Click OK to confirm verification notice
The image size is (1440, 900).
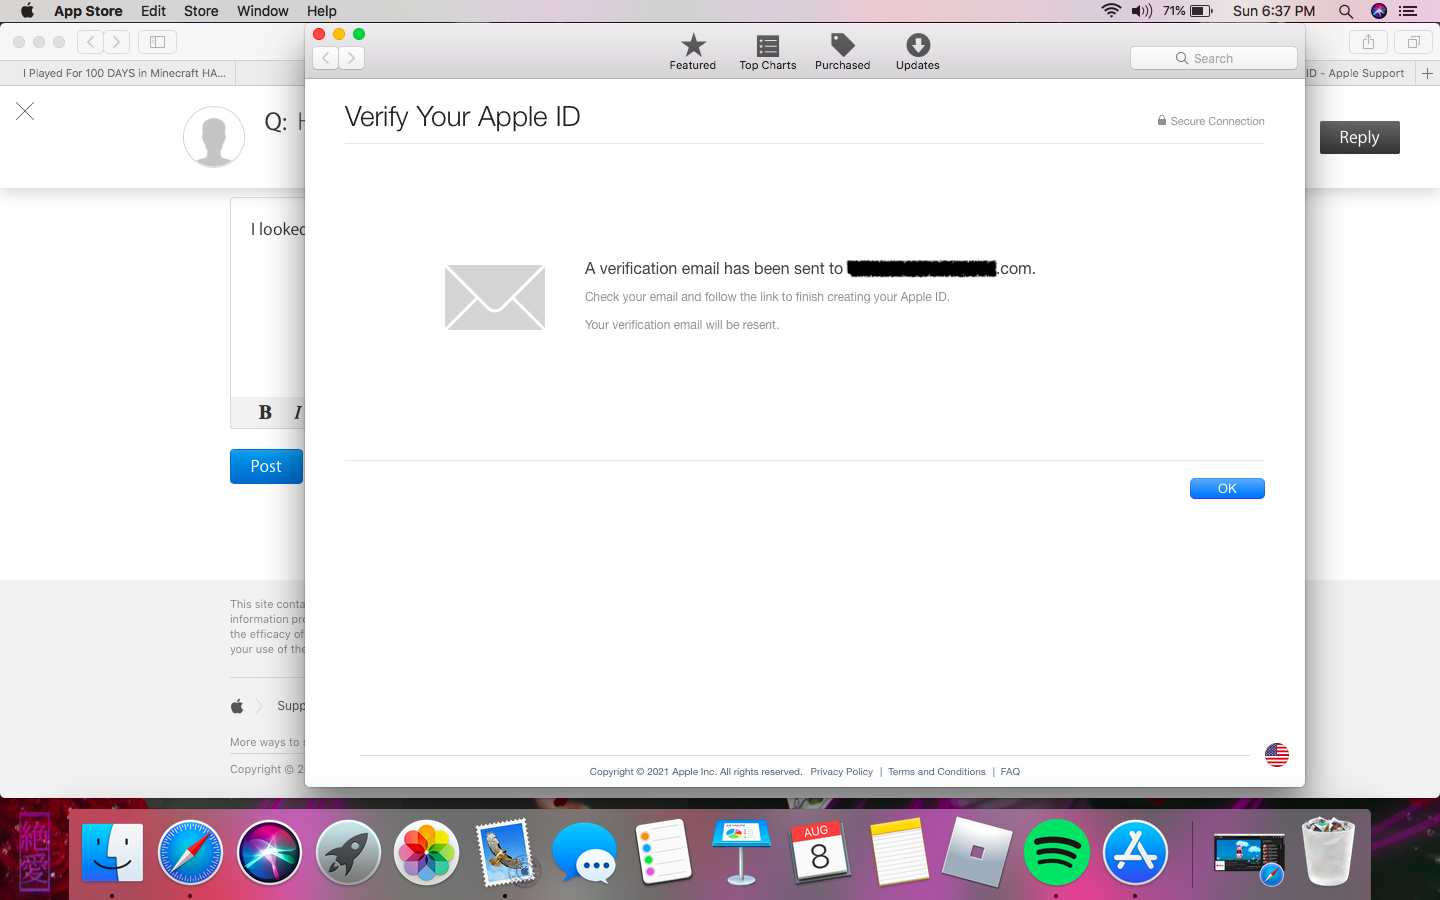[1227, 488]
